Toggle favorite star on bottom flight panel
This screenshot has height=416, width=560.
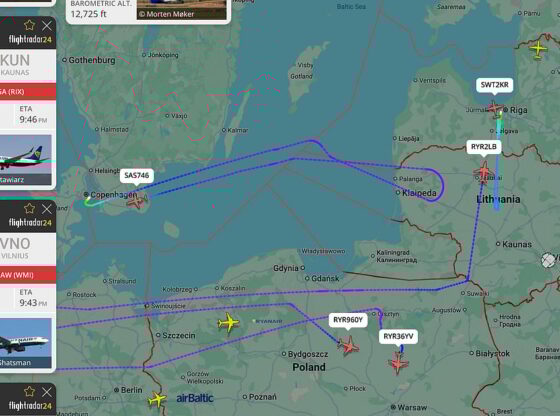point(29,392)
